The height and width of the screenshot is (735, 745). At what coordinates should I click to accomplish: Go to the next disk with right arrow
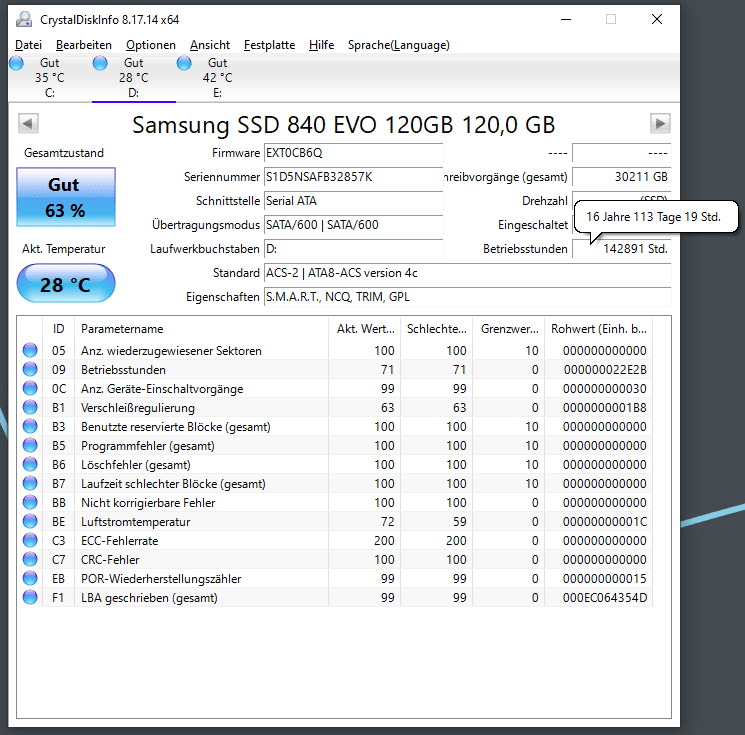click(x=660, y=124)
